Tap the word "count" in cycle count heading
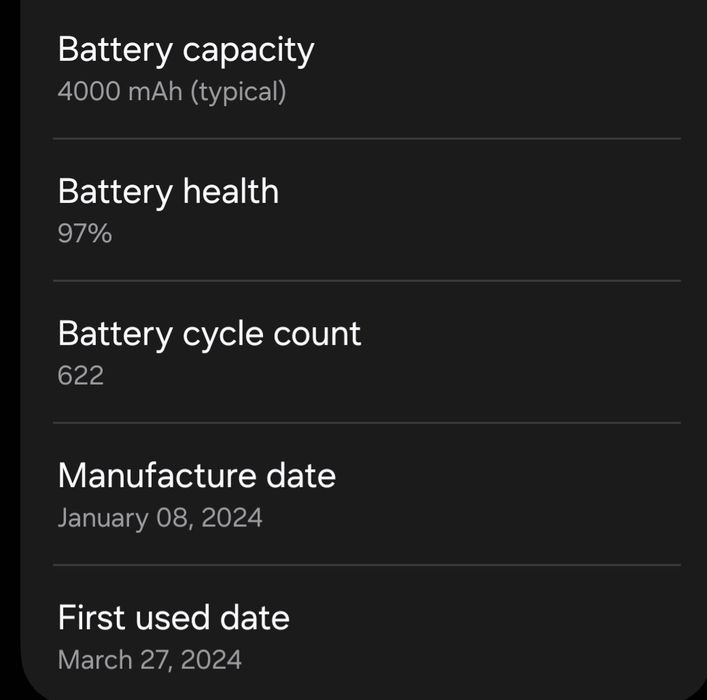707x700 pixels. [316, 333]
